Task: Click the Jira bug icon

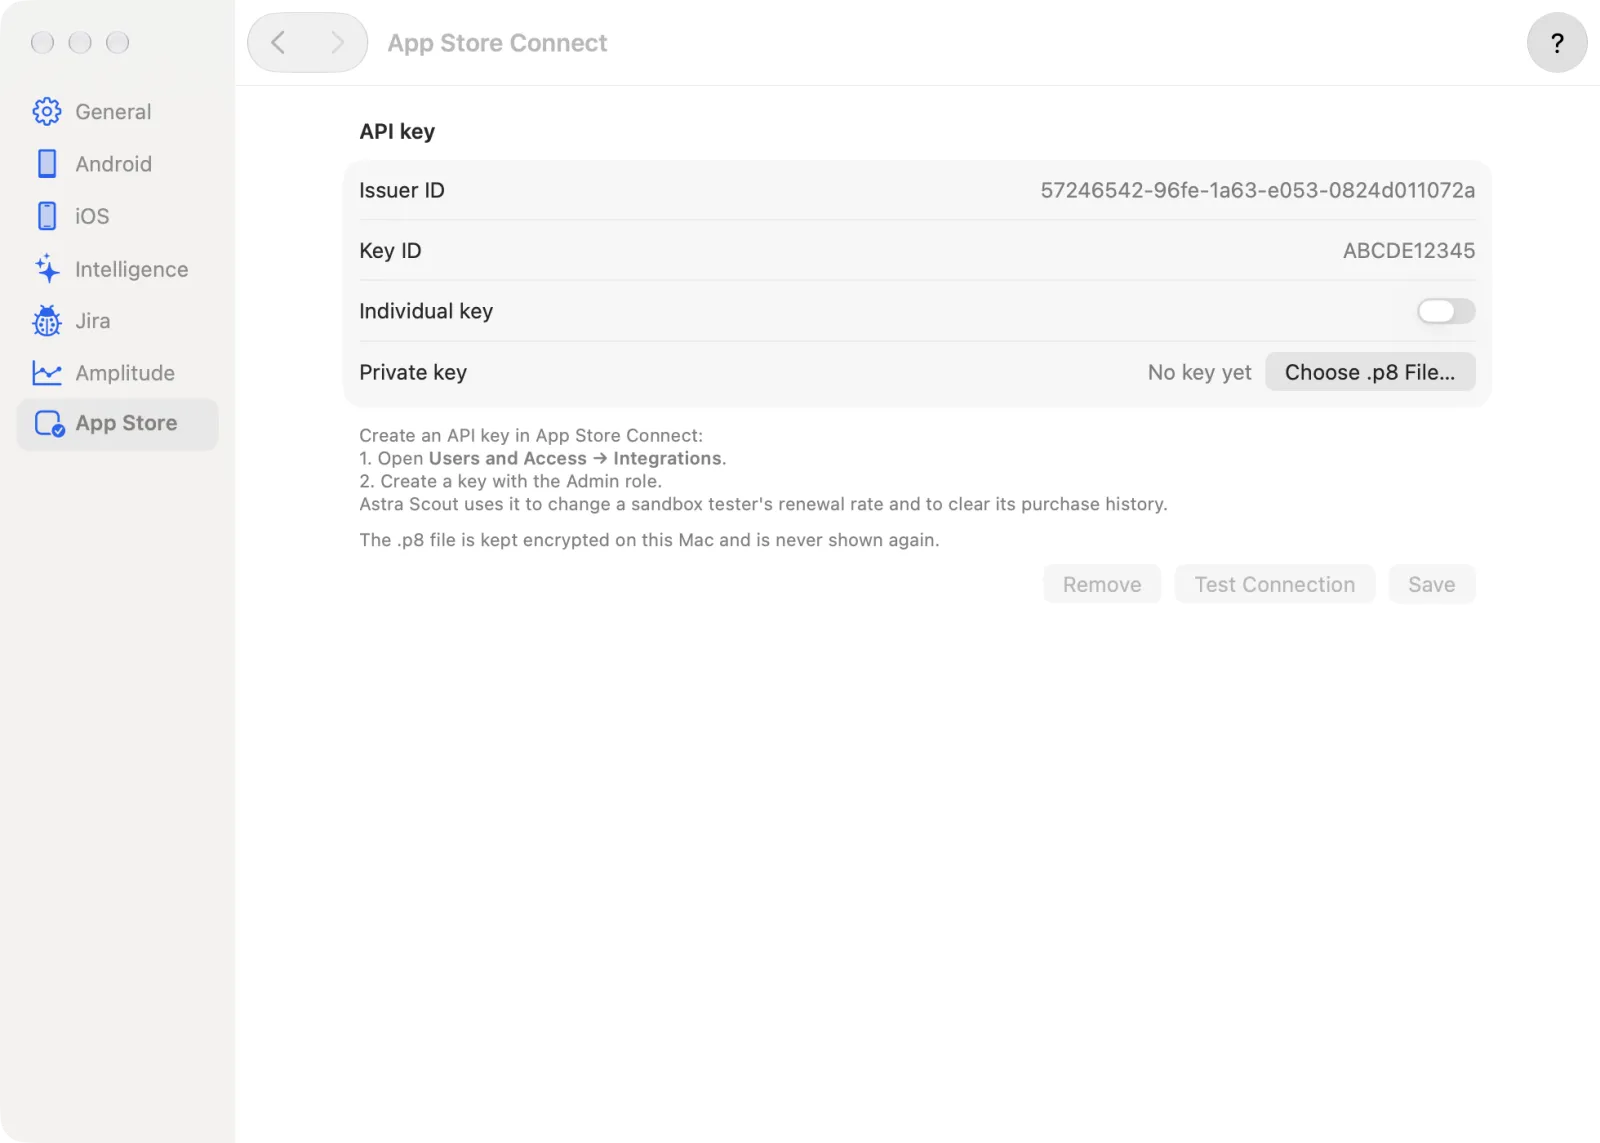Action: click(x=47, y=320)
